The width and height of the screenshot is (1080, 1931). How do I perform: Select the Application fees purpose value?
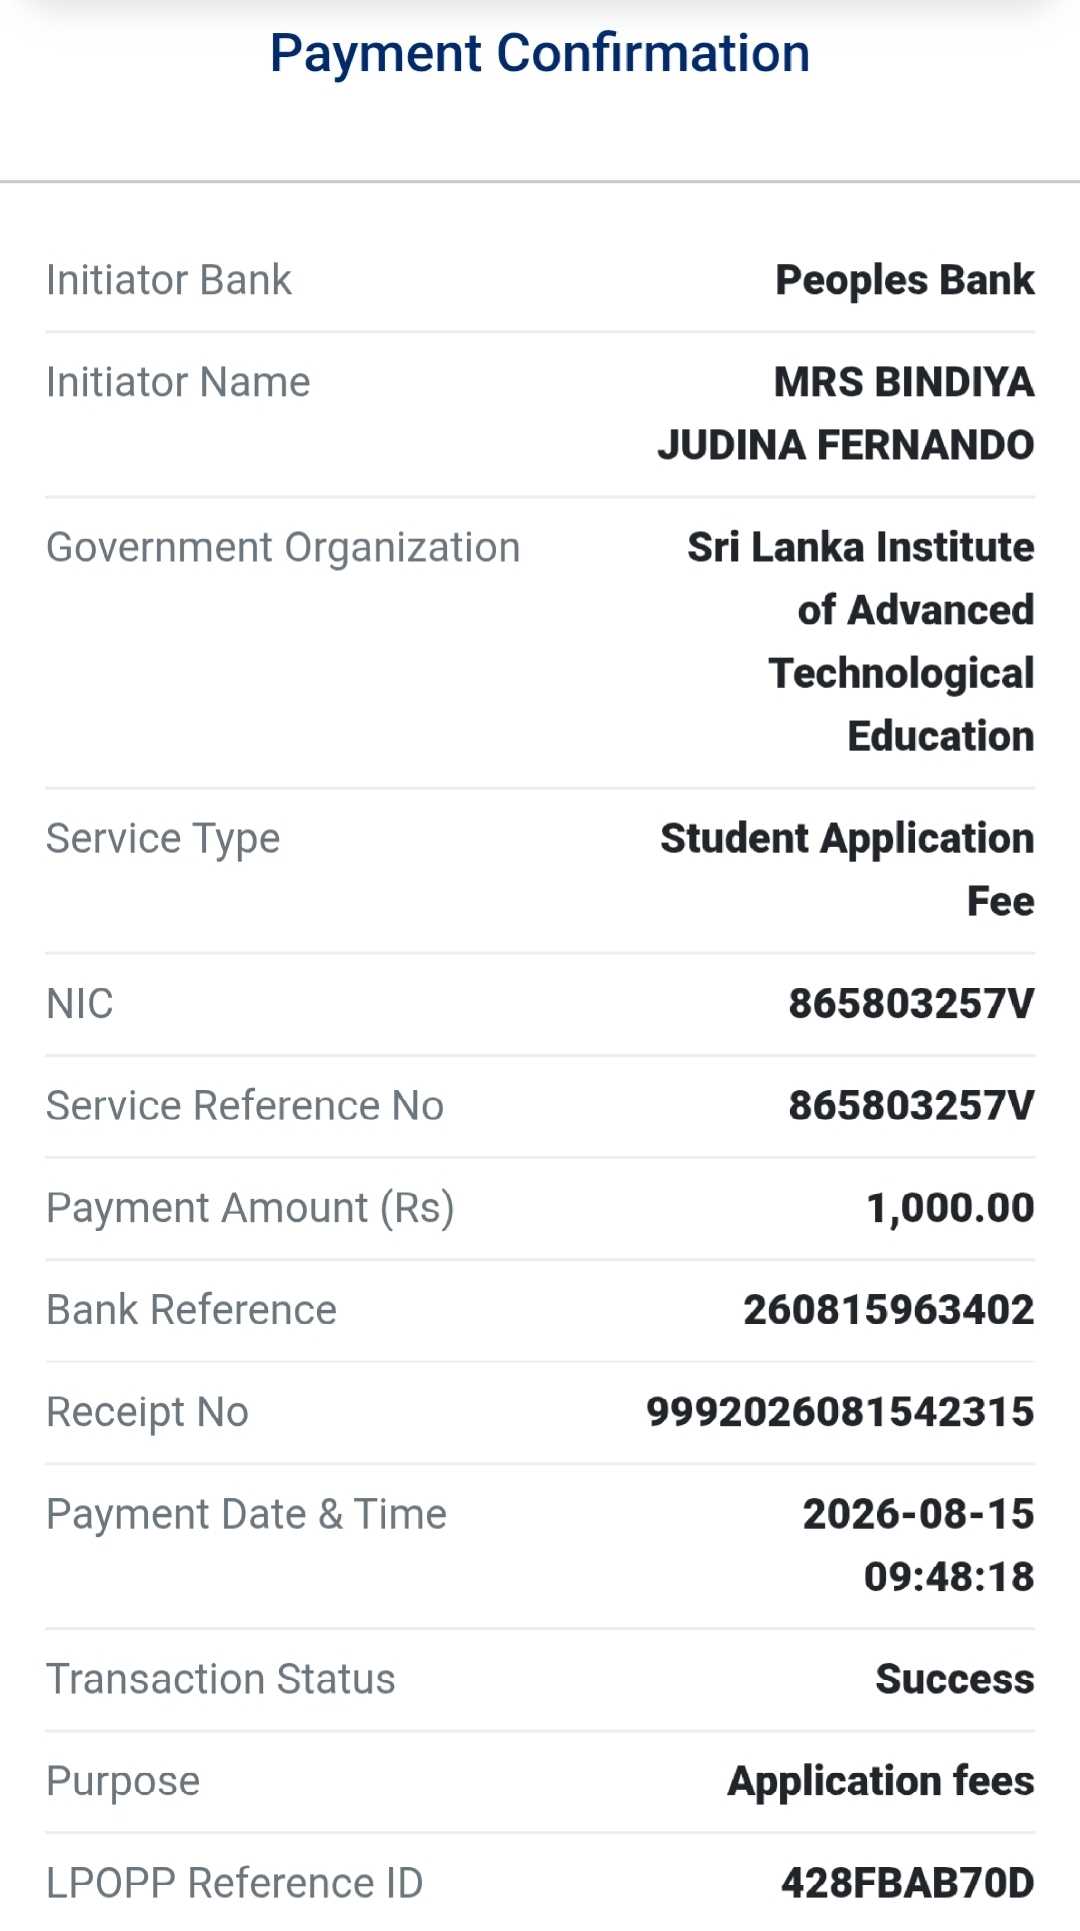881,1781
